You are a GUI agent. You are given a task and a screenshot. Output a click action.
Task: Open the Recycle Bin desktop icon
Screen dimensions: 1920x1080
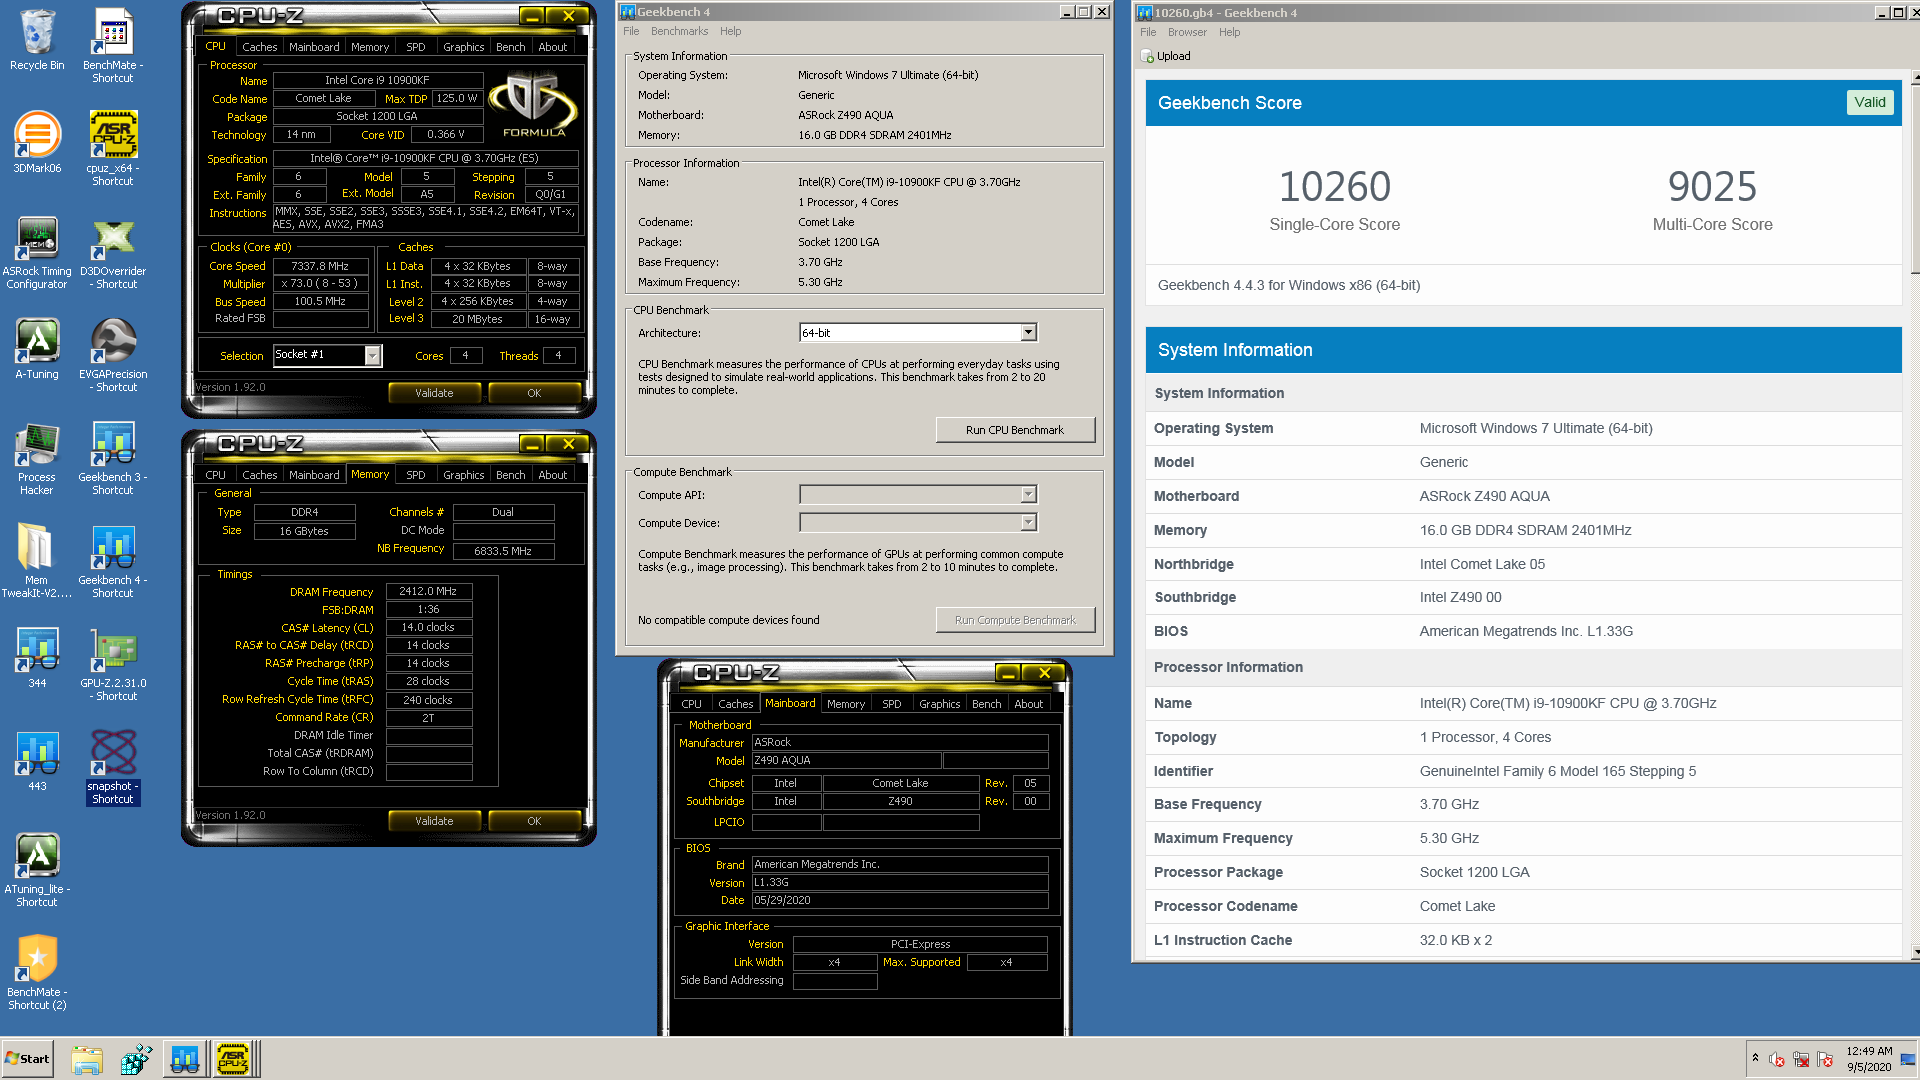click(37, 40)
